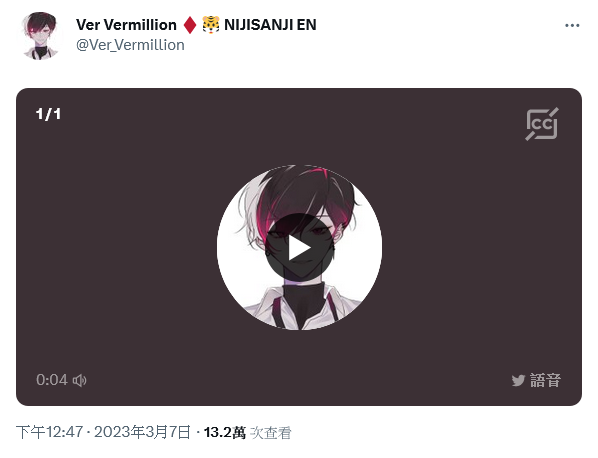Viewport: 598px width, 458px height.
Task: Click the 1/1 media counter
Action: 48,114
